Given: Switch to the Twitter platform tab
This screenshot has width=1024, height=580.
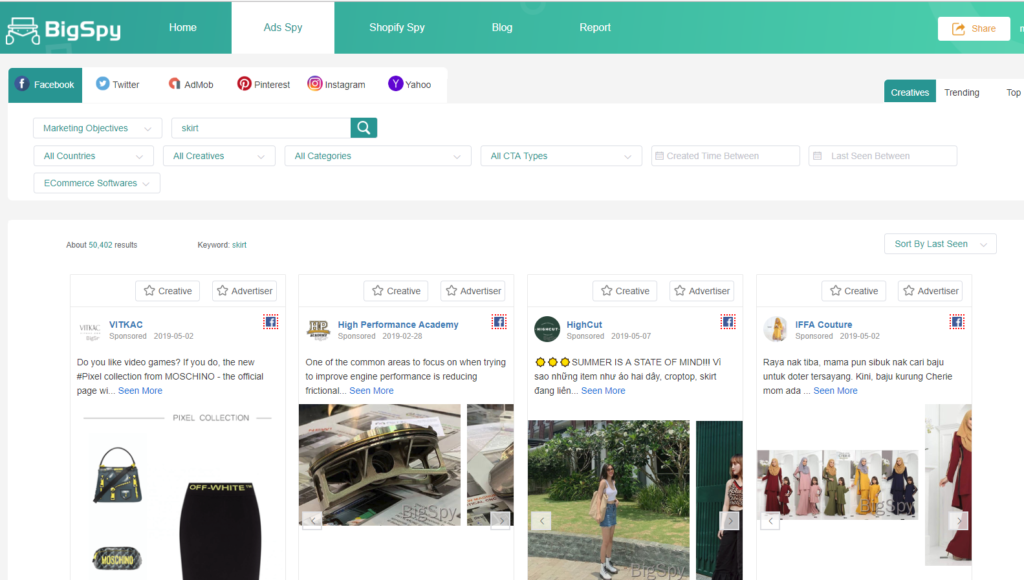Looking at the screenshot, I should pyautogui.click(x=118, y=84).
